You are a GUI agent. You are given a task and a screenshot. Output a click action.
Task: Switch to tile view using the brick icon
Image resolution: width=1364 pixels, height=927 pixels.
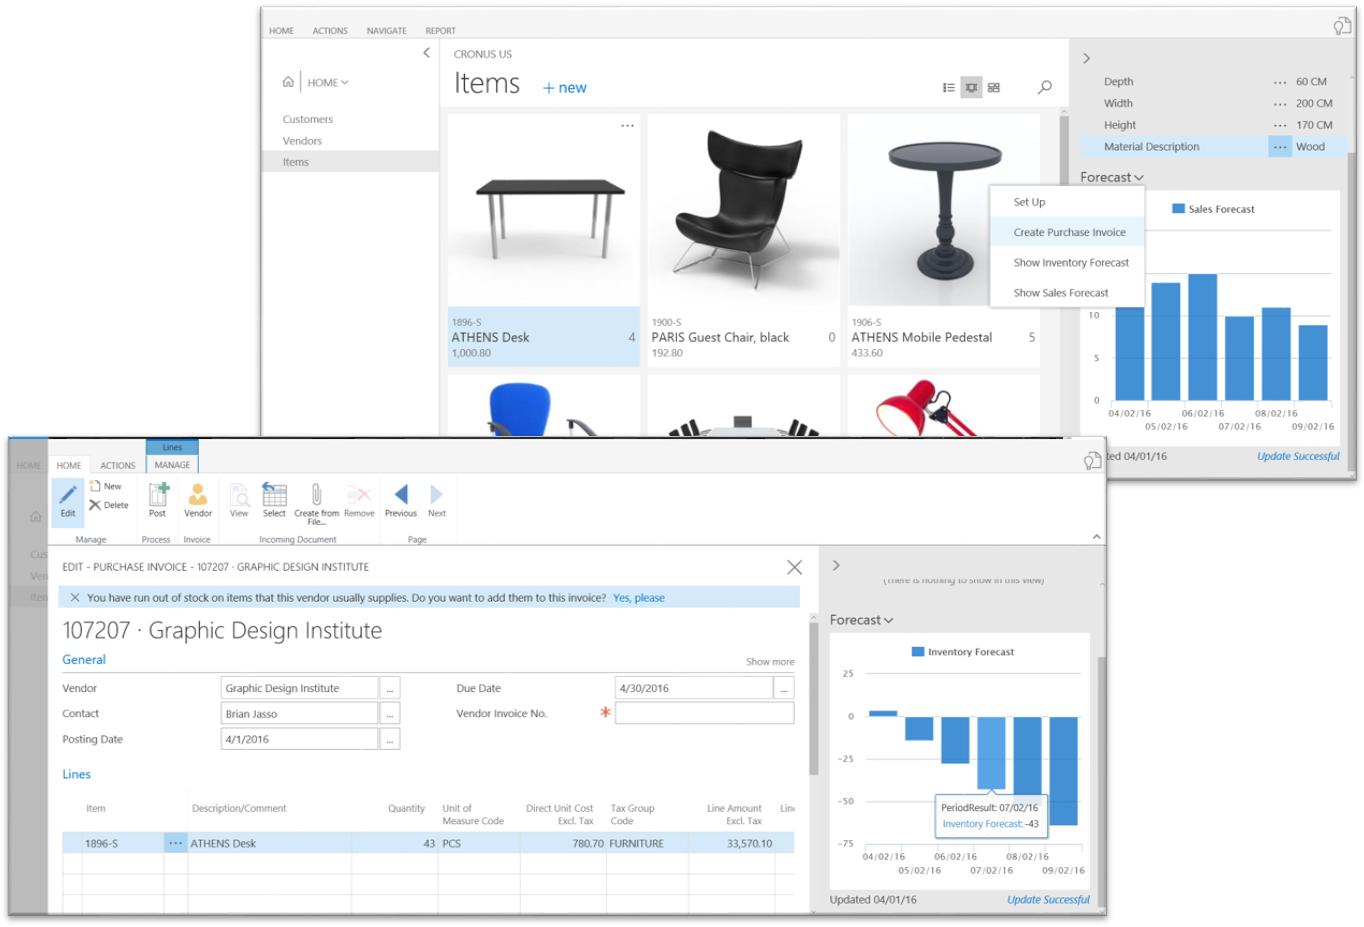[x=993, y=87]
